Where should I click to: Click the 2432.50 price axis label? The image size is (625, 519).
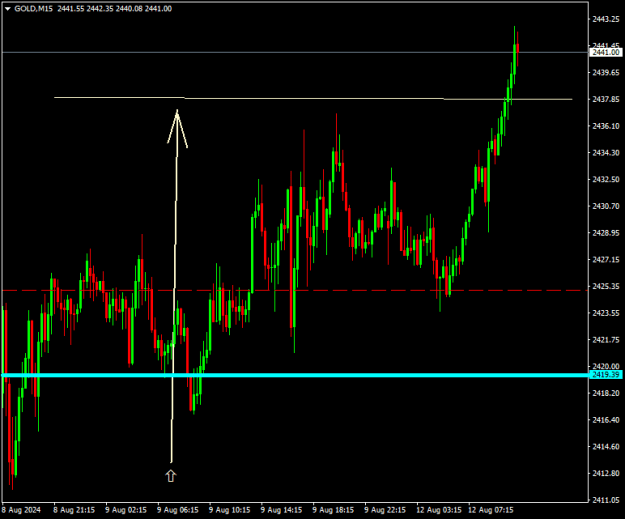(x=606, y=179)
